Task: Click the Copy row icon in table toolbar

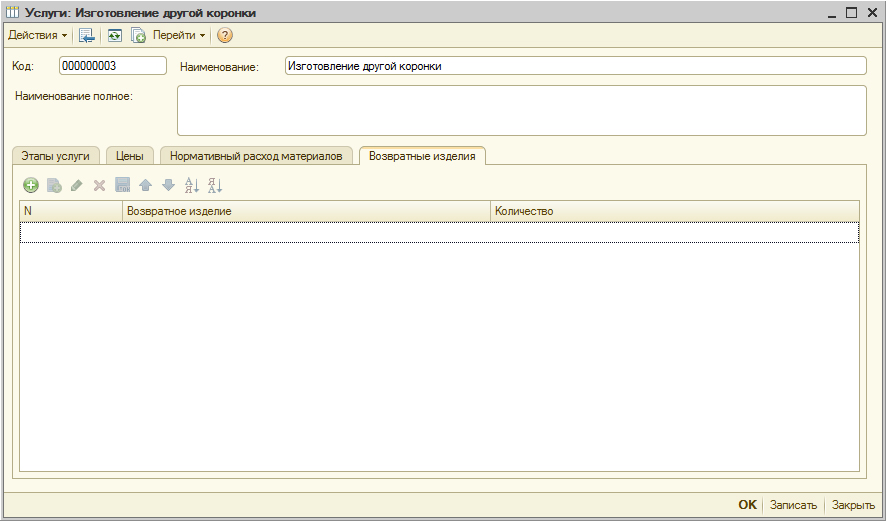Action: pyautogui.click(x=54, y=185)
